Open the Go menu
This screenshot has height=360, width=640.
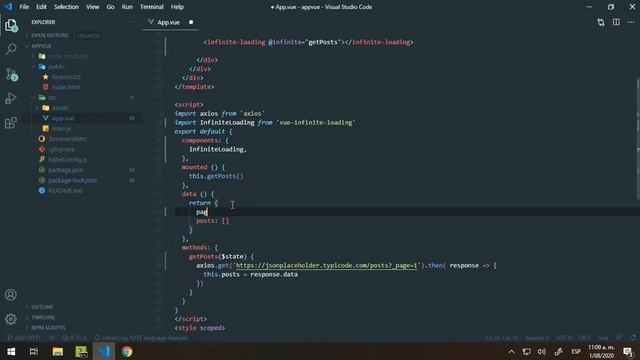[110, 7]
